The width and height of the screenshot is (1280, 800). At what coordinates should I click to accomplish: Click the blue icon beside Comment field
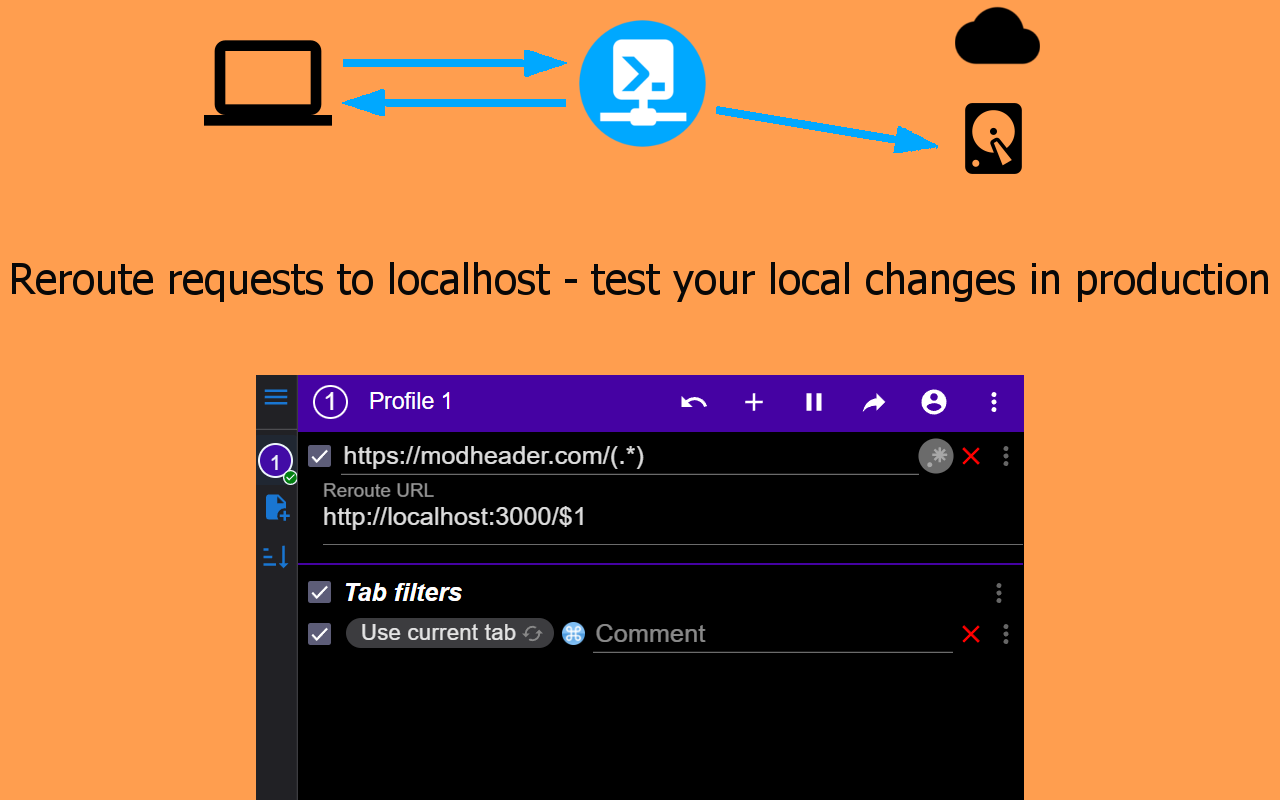(x=573, y=633)
